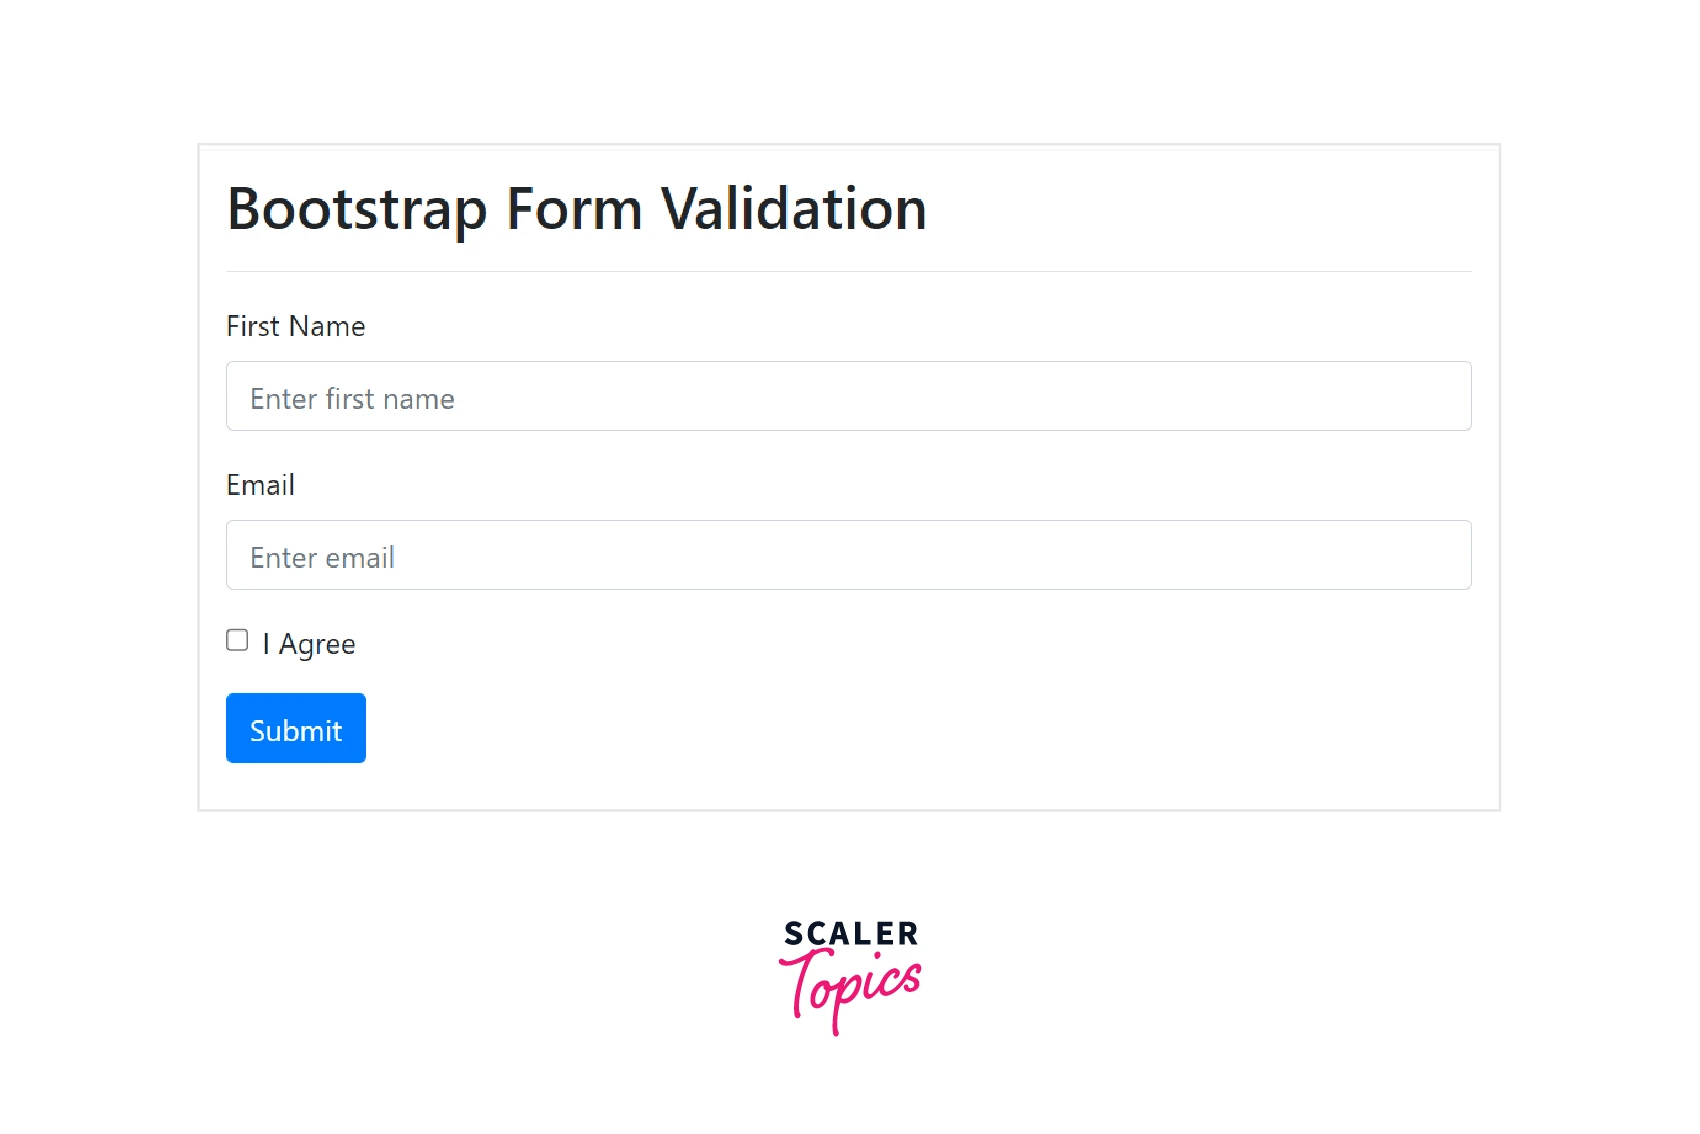Click the Topics script text in logo

coord(851,990)
